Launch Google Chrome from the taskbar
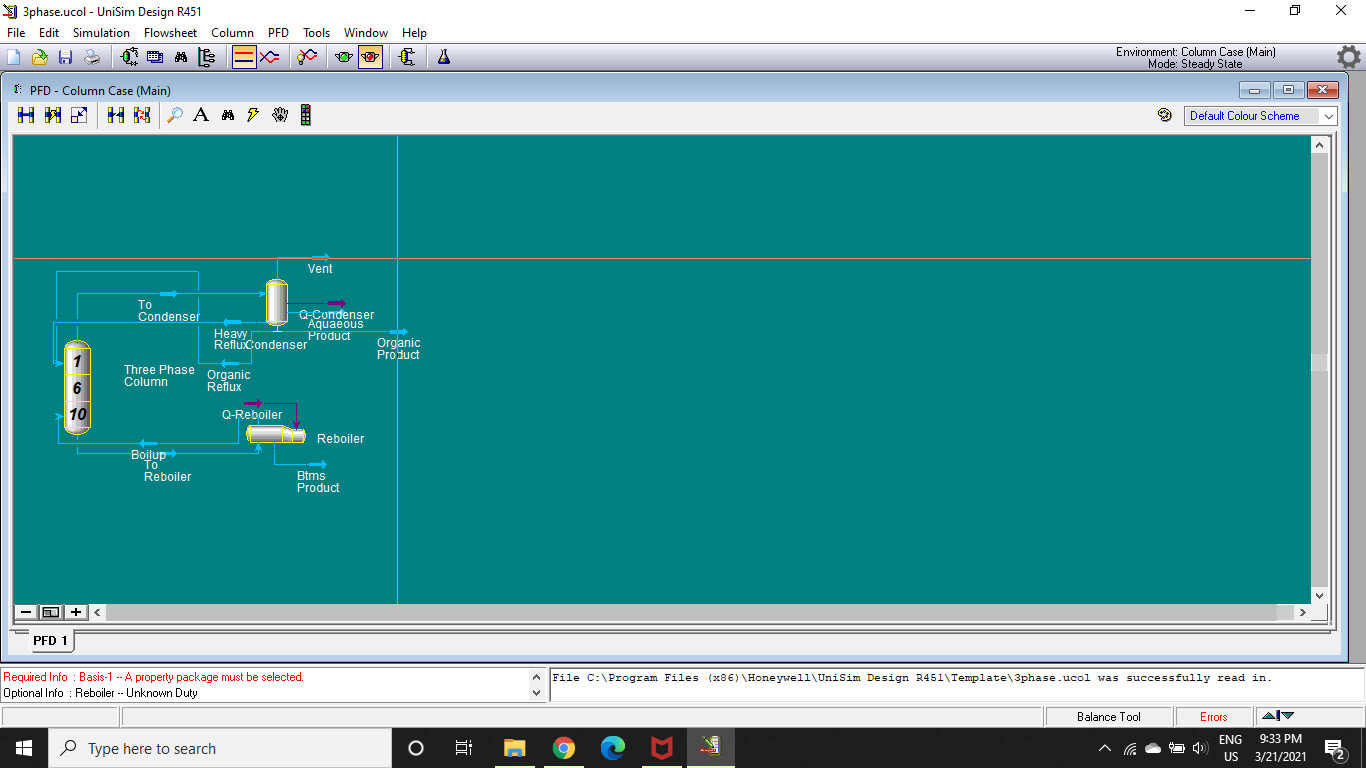 [x=564, y=747]
